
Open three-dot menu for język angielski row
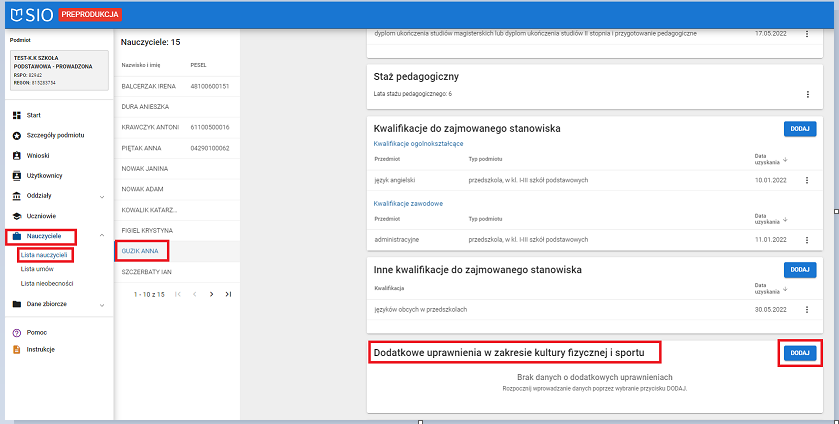807,180
